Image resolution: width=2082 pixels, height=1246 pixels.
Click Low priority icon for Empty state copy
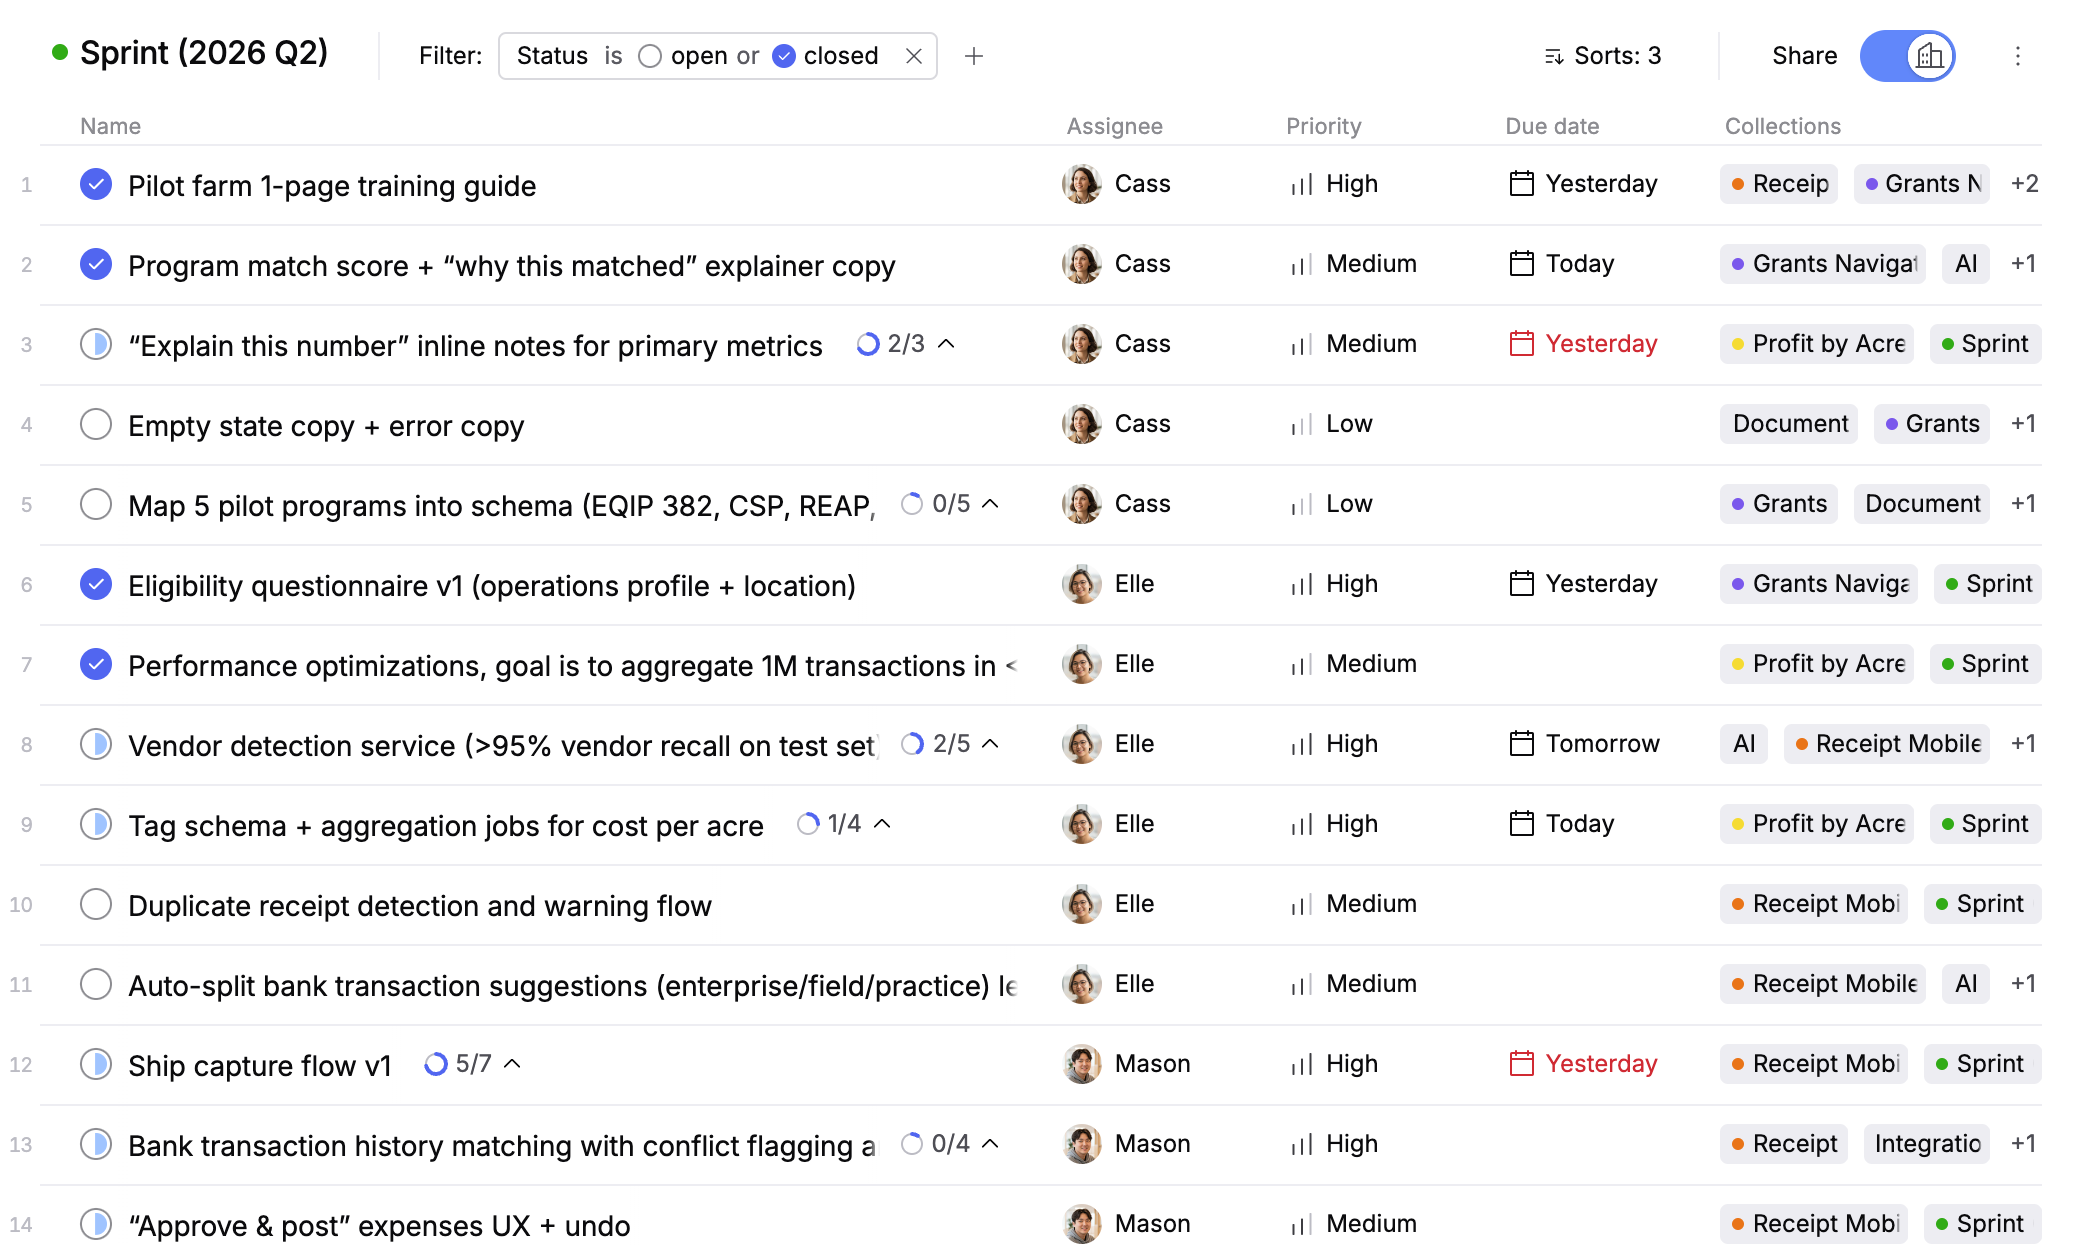[1301, 425]
